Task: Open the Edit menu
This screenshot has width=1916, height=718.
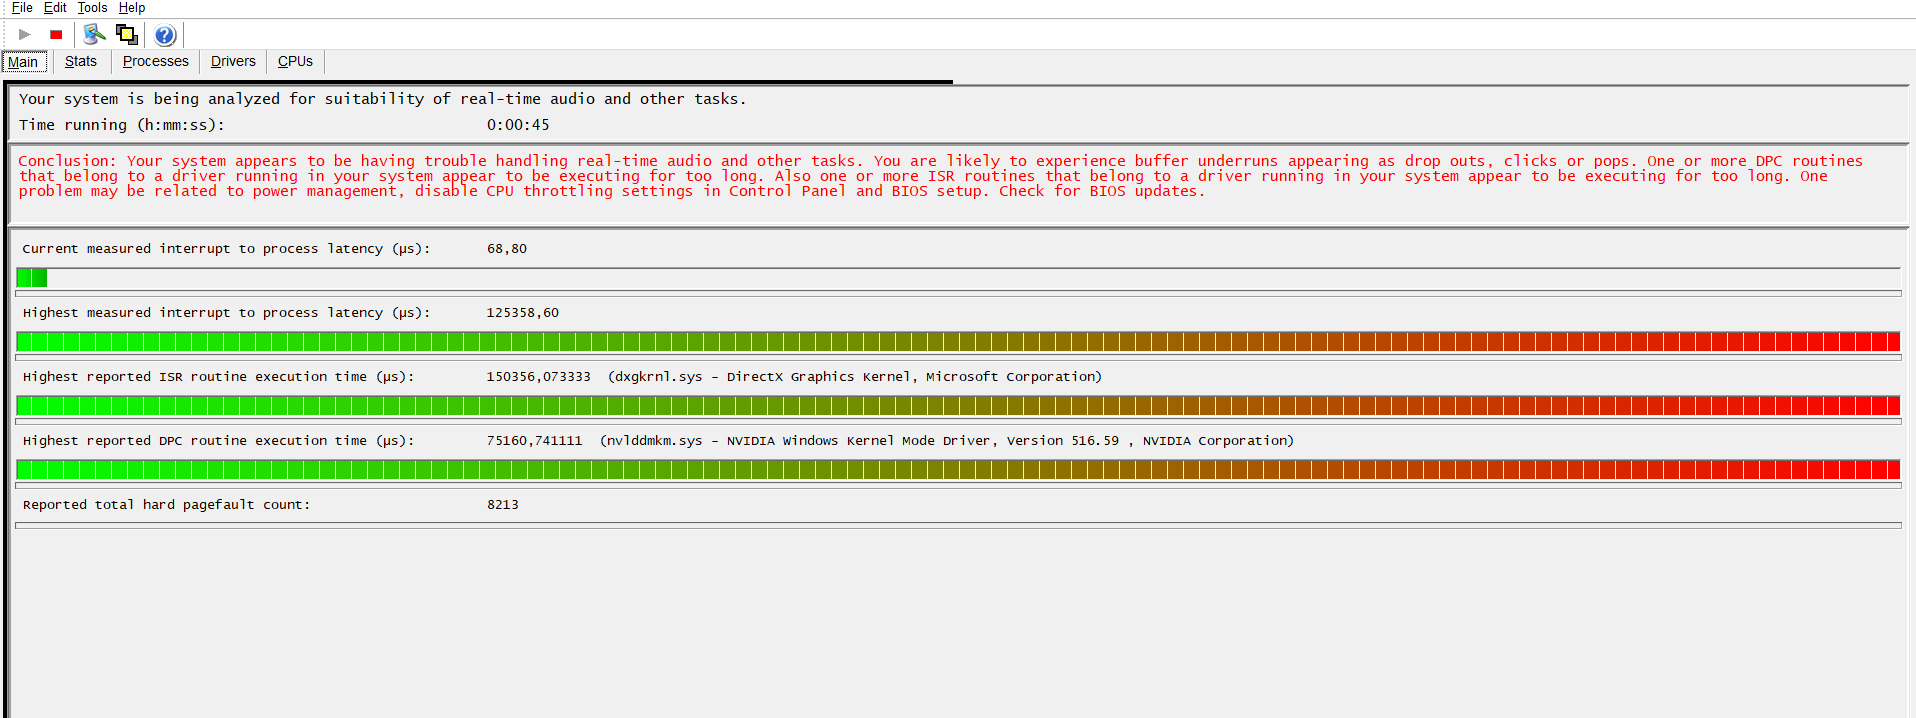Action: 55,8
